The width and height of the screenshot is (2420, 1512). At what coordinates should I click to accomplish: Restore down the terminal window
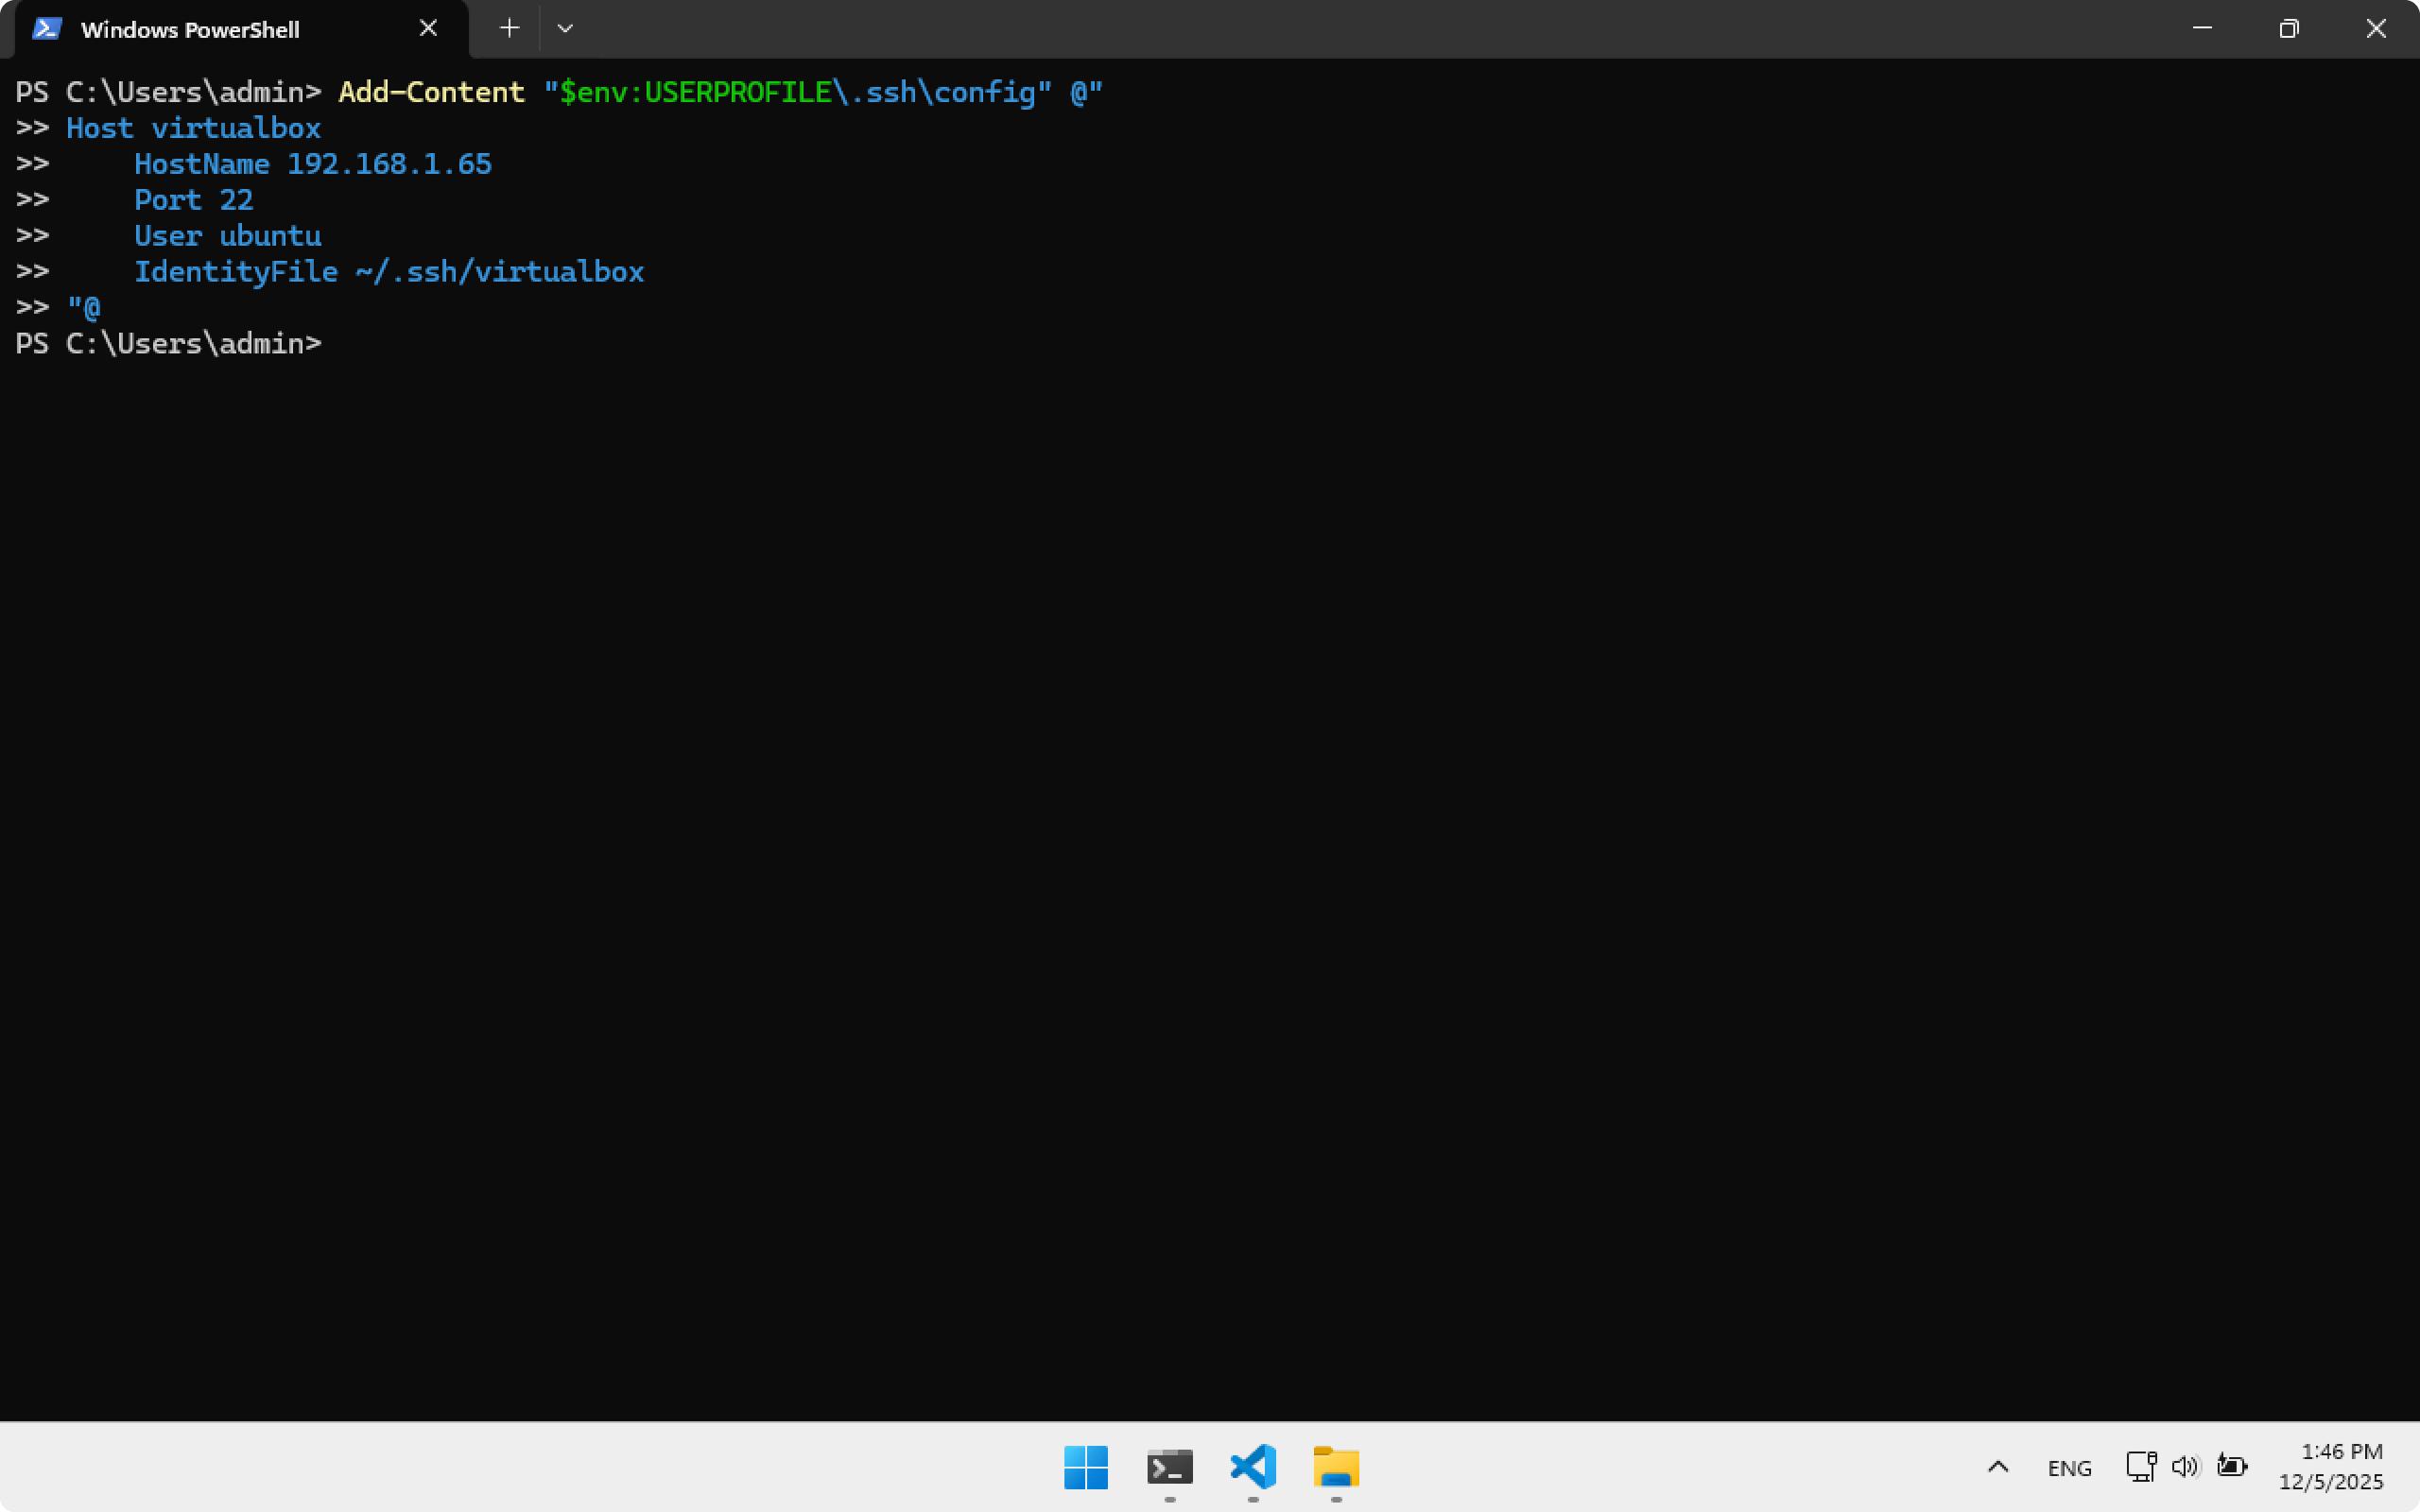[x=2289, y=28]
